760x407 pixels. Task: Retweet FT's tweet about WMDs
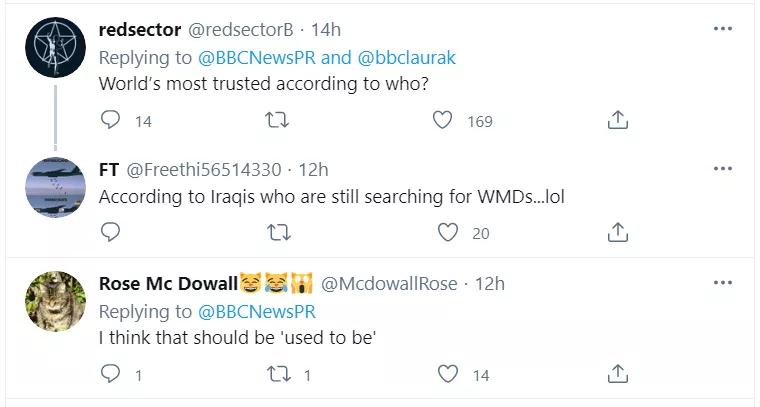[x=280, y=232]
